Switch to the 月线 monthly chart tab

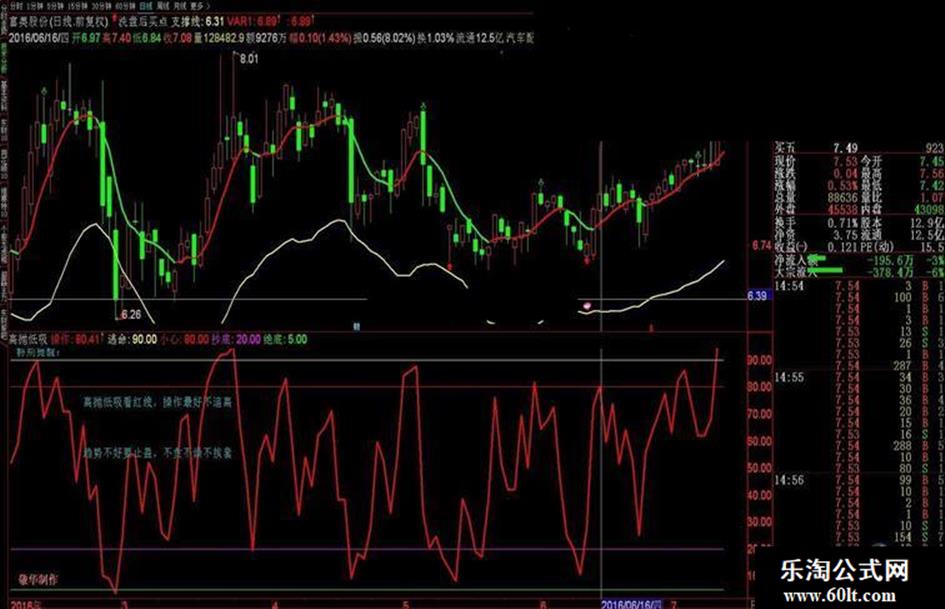tap(180, 5)
